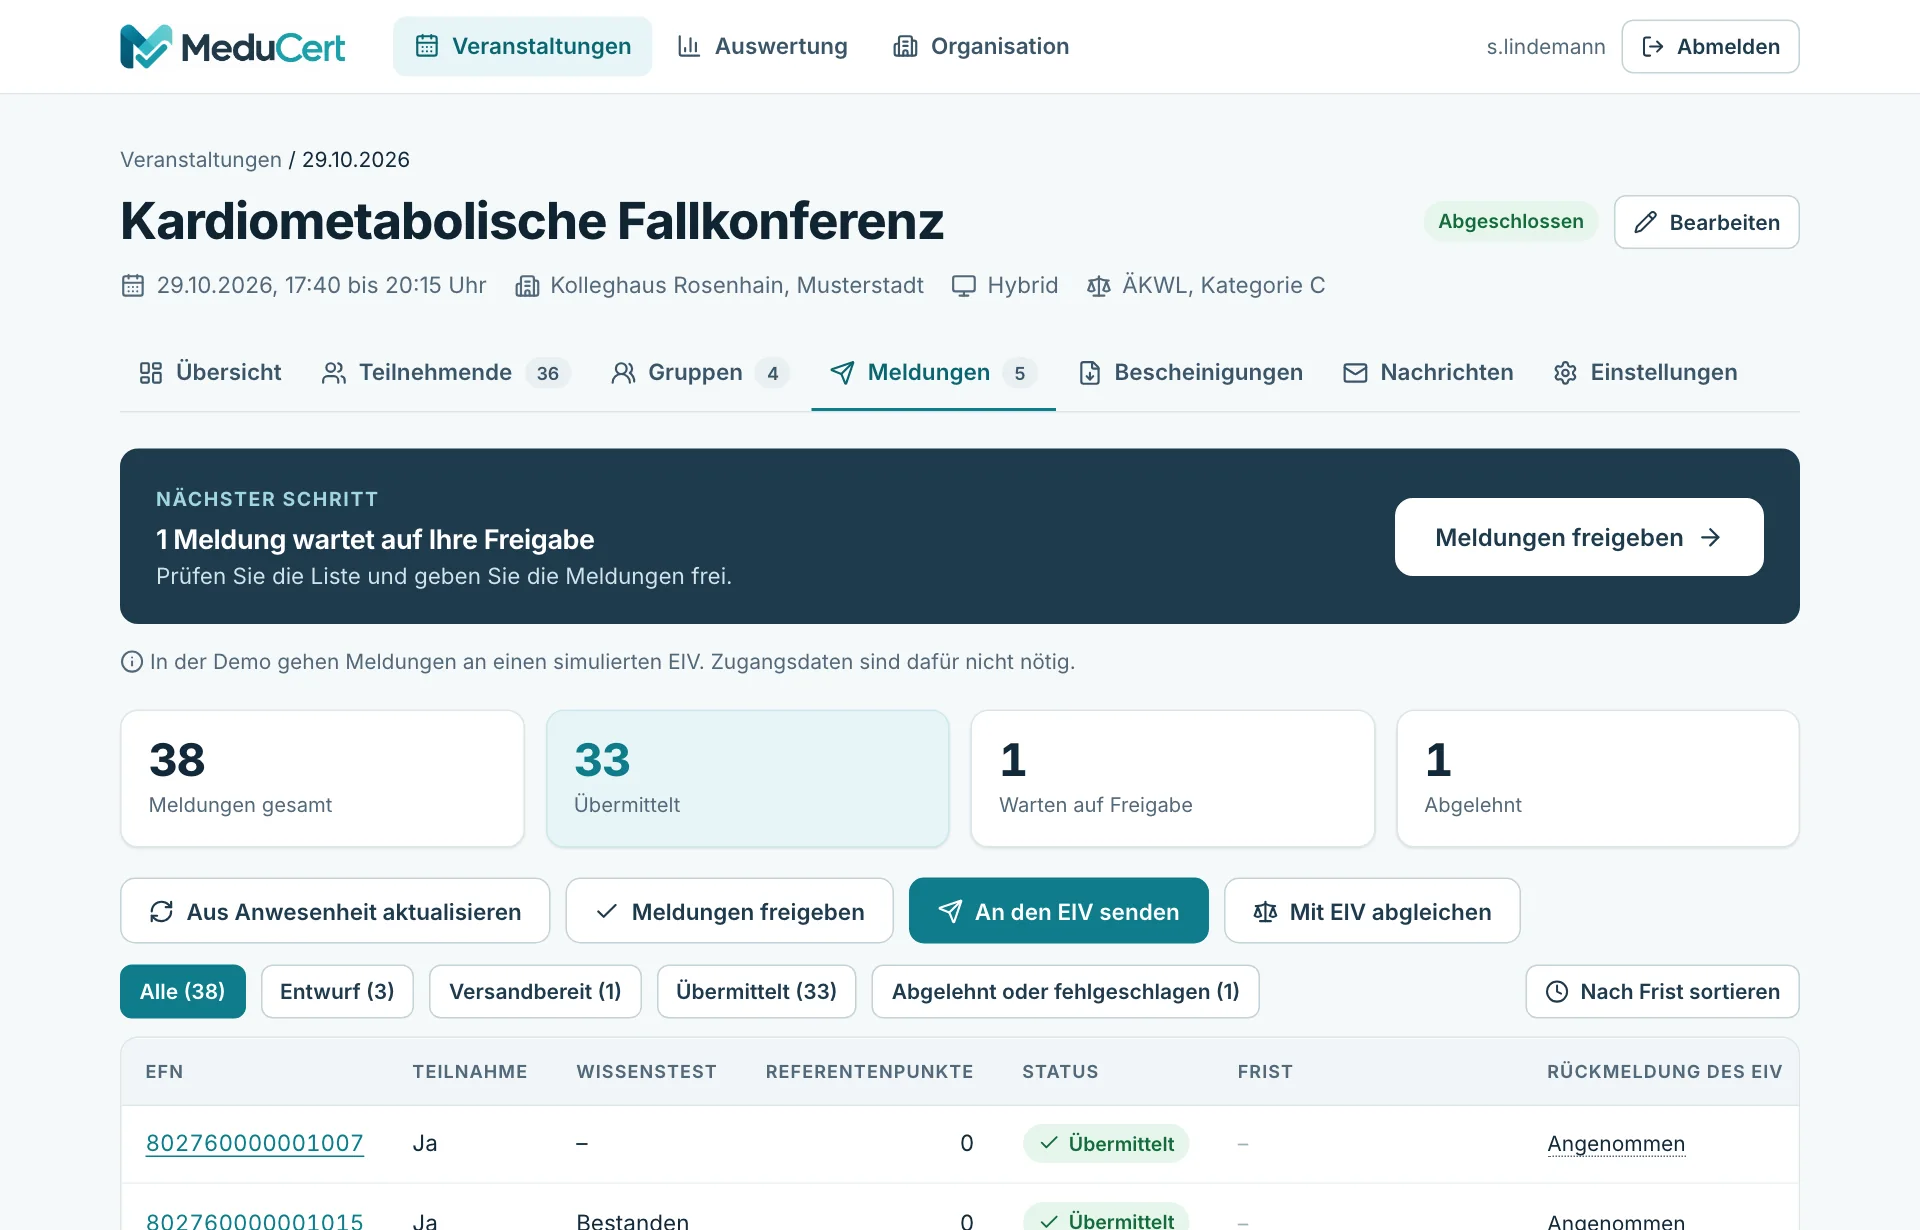Log out with the Abmelden button
This screenshot has width=1920, height=1230.
pos(1710,46)
